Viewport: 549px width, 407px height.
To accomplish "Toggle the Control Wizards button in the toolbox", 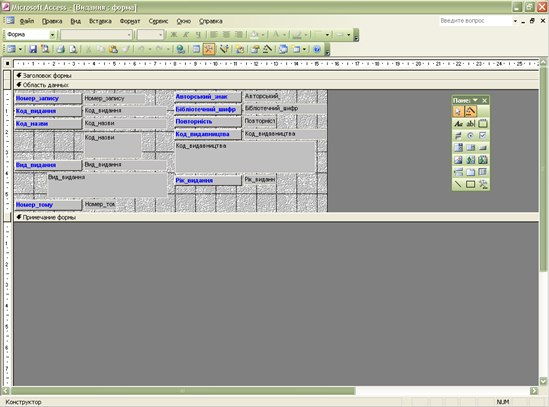I will [470, 111].
